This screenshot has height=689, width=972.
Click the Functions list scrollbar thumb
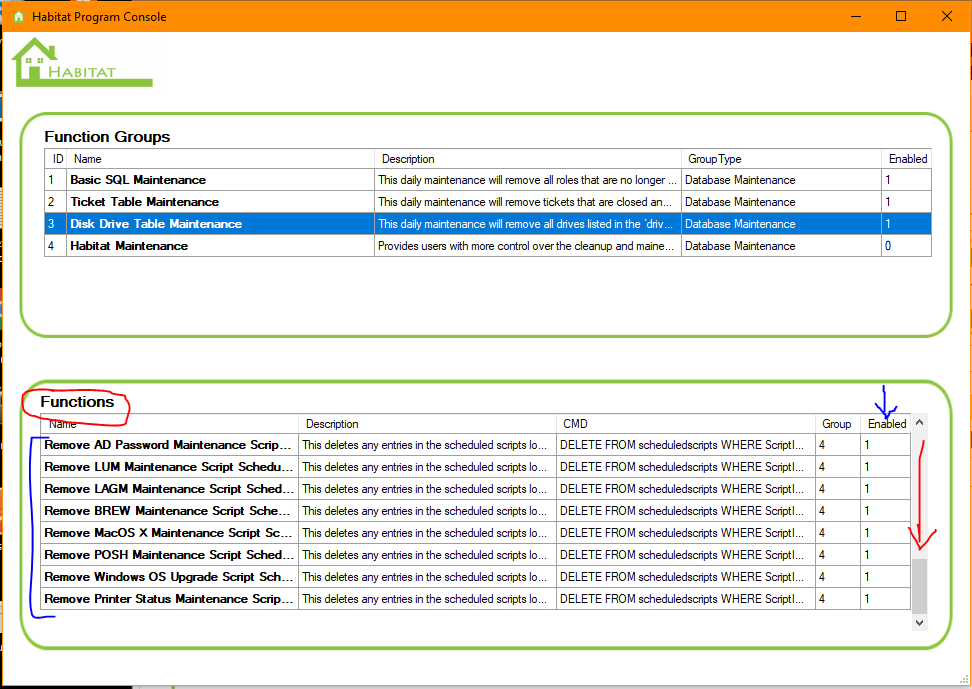tap(919, 584)
